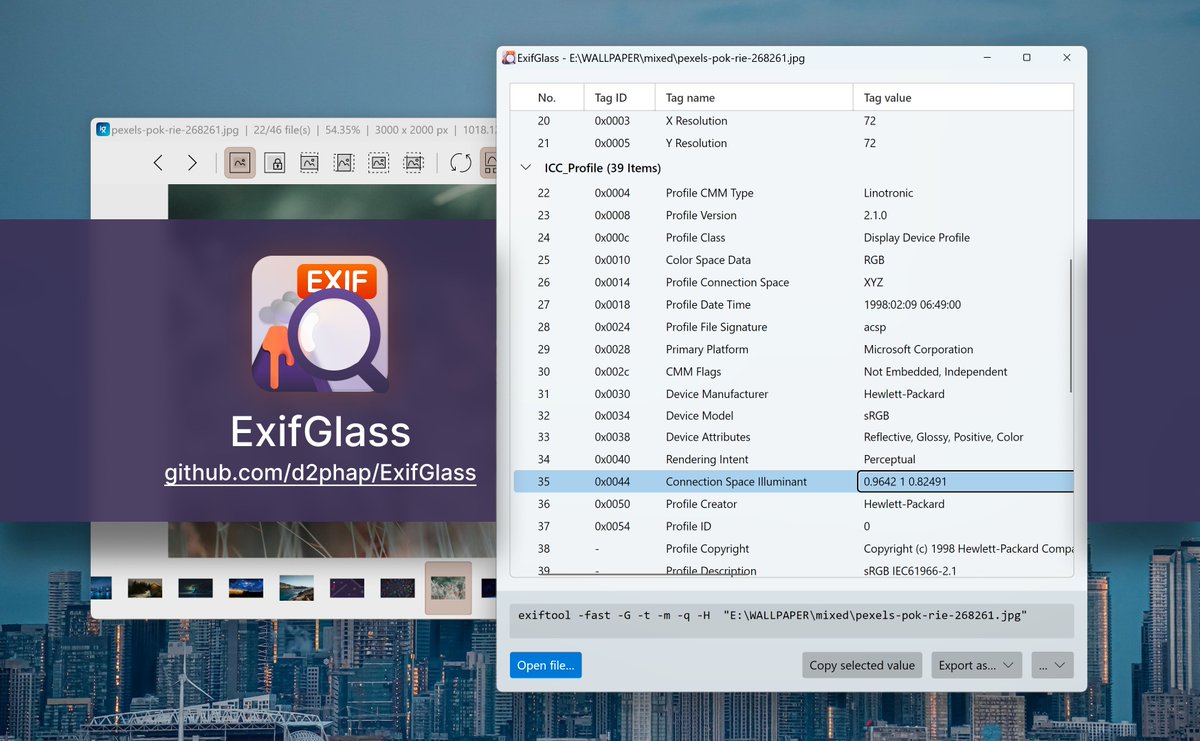The image size is (1200, 741).
Task: Click "Microsoft Corporation" value
Action: pyautogui.click(x=918, y=349)
